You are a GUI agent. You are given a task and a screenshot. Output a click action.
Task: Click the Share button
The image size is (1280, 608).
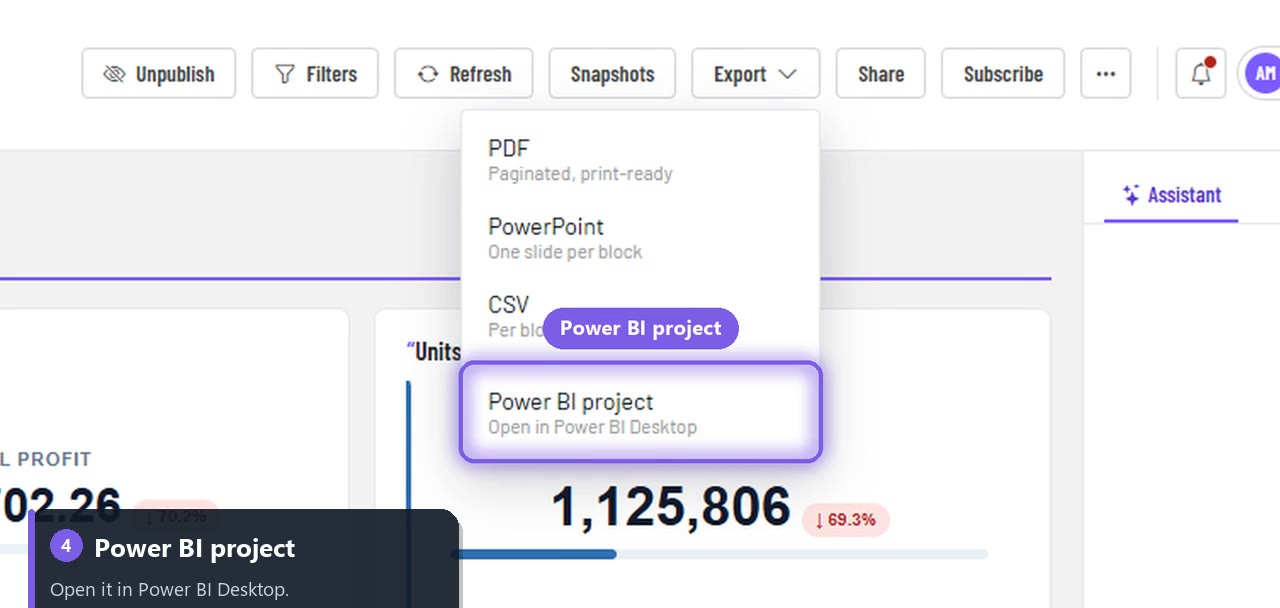tap(881, 74)
